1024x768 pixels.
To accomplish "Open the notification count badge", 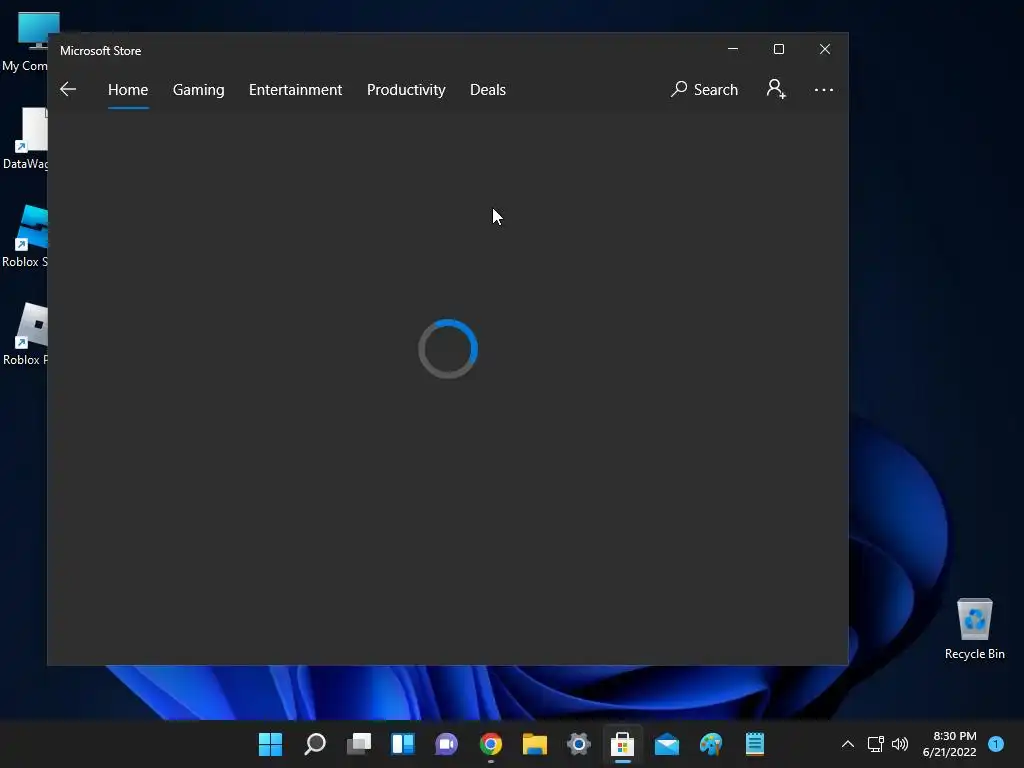I will (996, 744).
